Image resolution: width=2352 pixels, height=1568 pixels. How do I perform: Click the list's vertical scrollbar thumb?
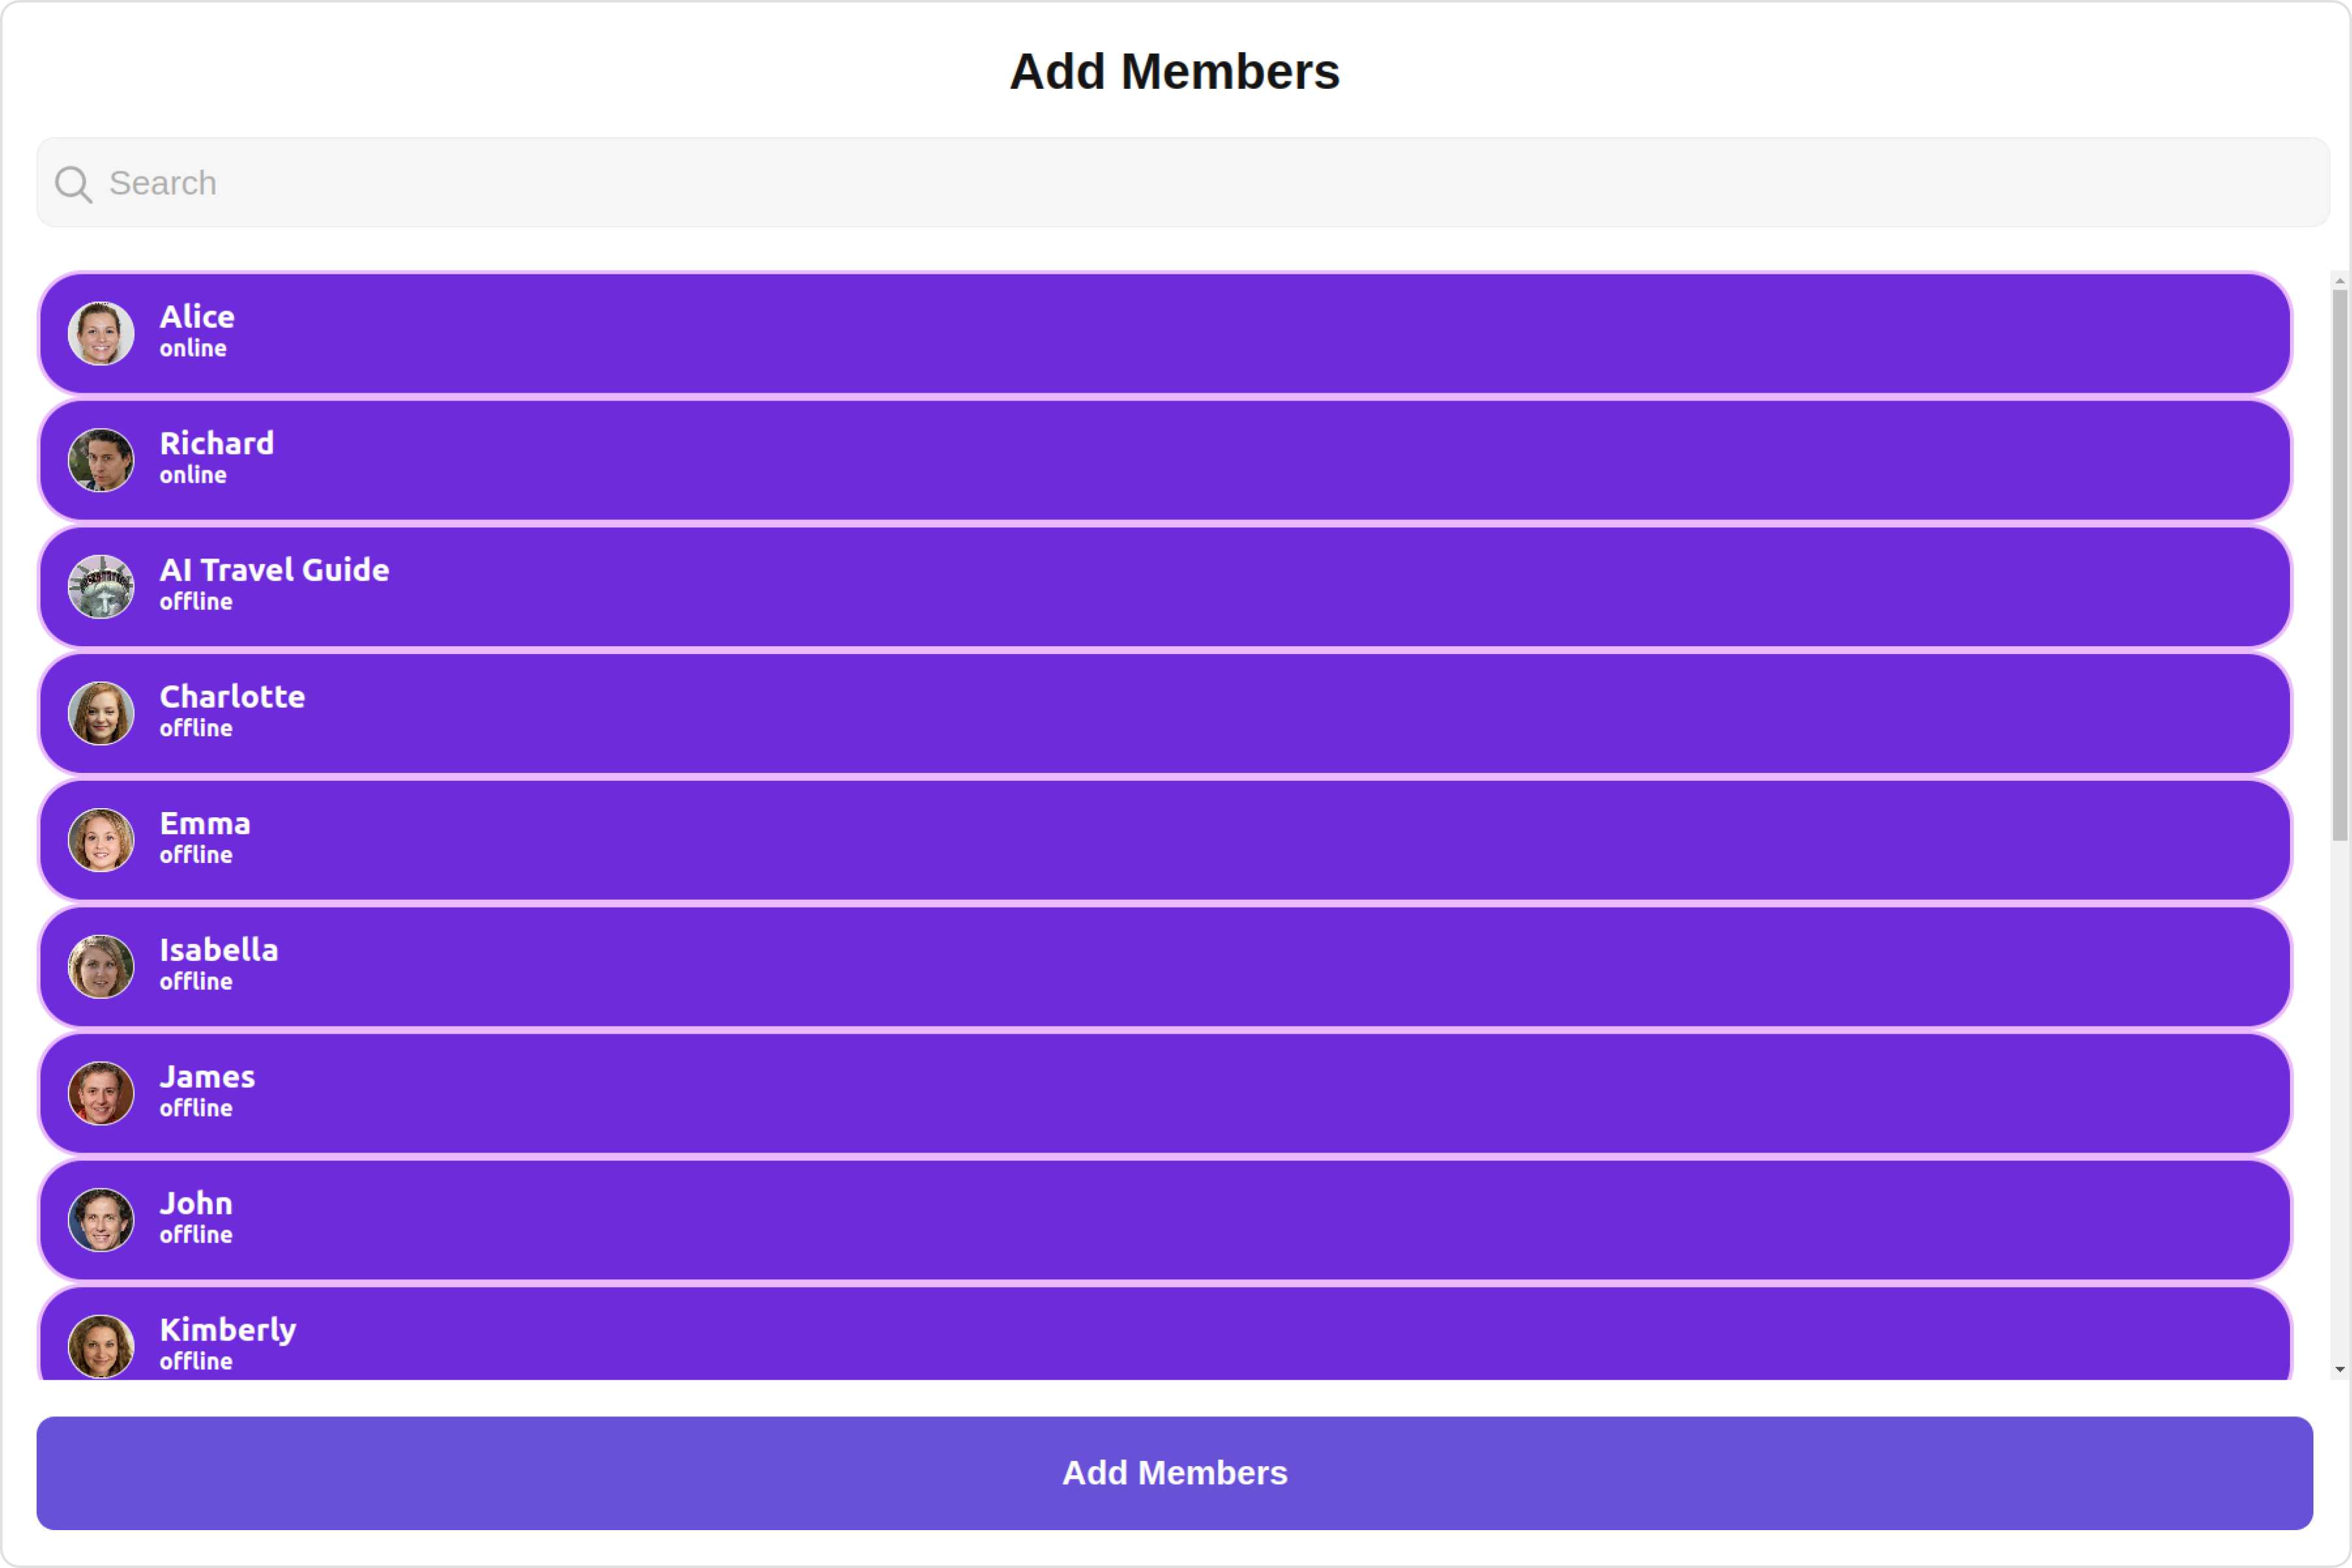[x=2340, y=566]
